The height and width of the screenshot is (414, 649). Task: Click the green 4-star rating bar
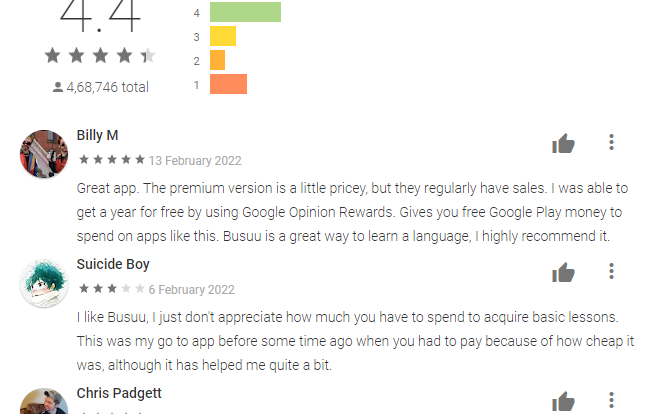pyautogui.click(x=245, y=12)
